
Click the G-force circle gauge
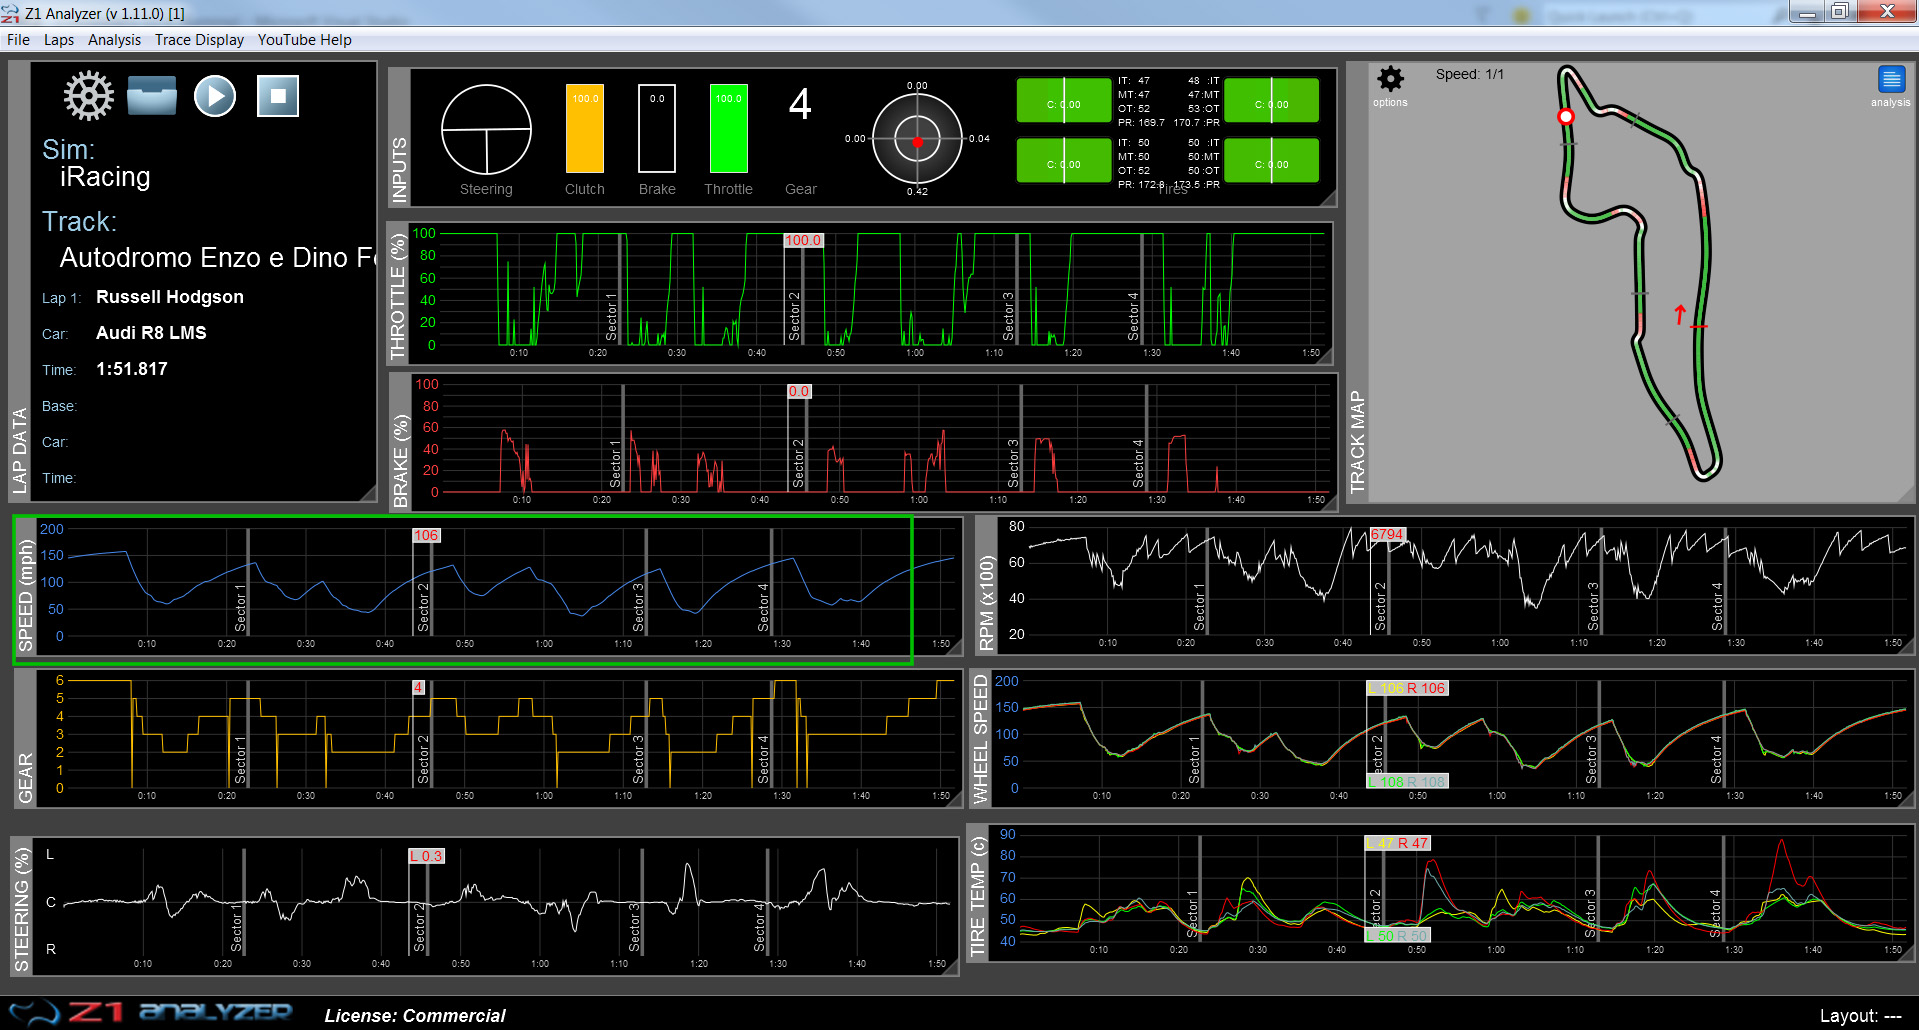click(x=917, y=141)
